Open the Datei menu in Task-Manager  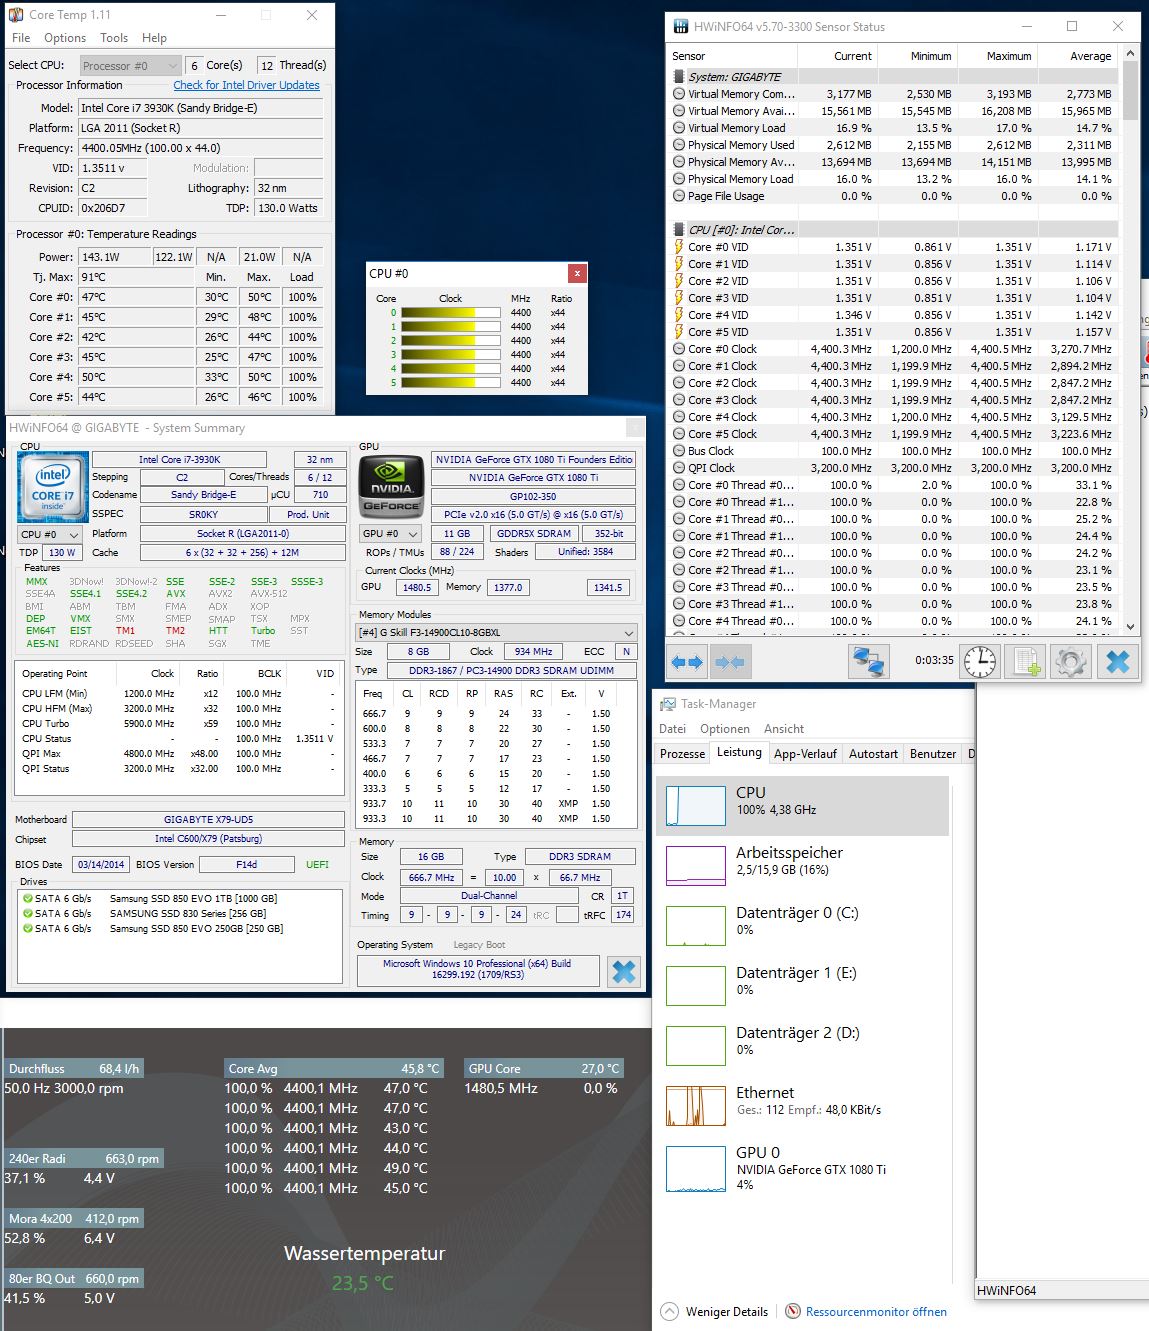pos(673,729)
